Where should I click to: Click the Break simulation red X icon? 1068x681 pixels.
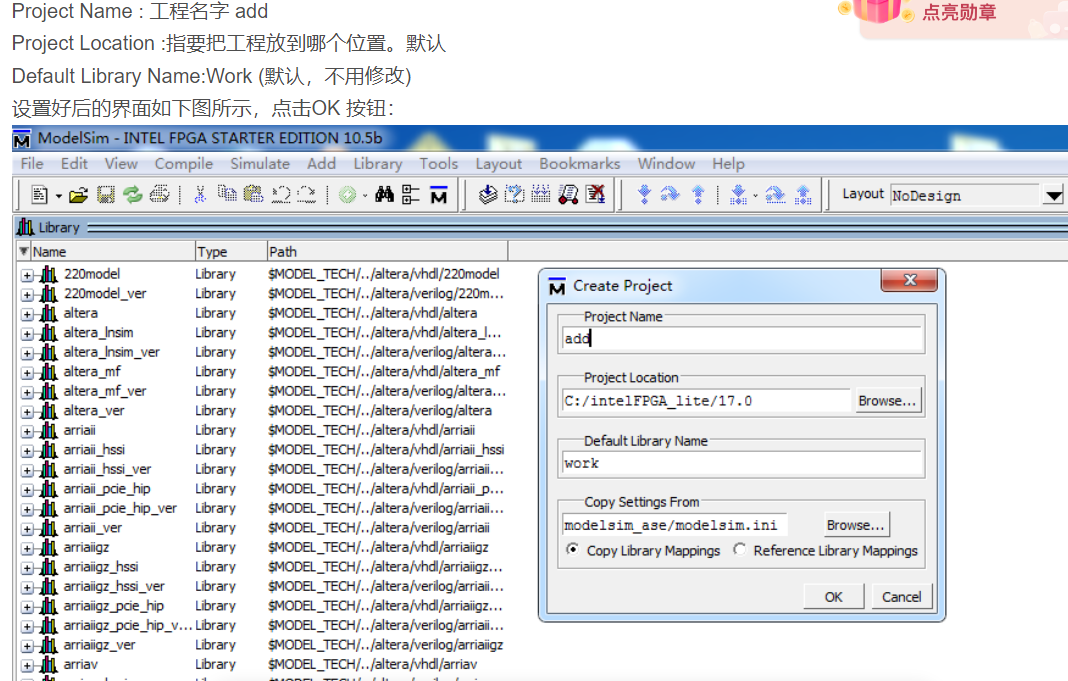click(595, 195)
